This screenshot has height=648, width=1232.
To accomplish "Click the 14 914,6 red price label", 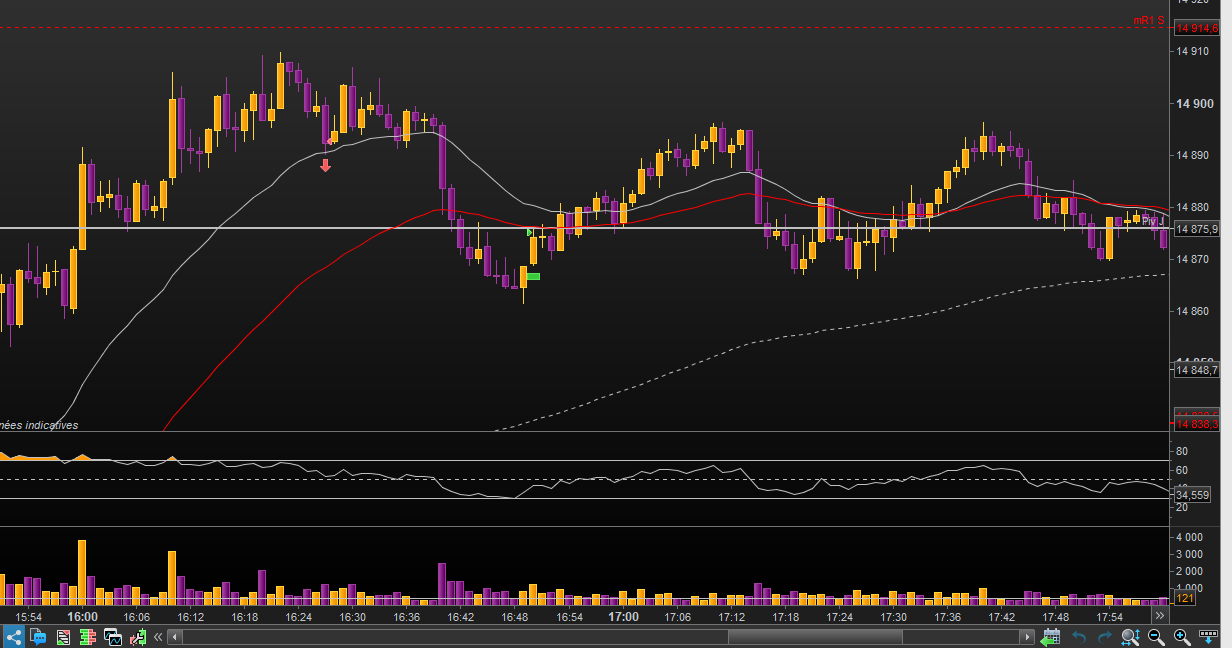I will (x=1197, y=28).
